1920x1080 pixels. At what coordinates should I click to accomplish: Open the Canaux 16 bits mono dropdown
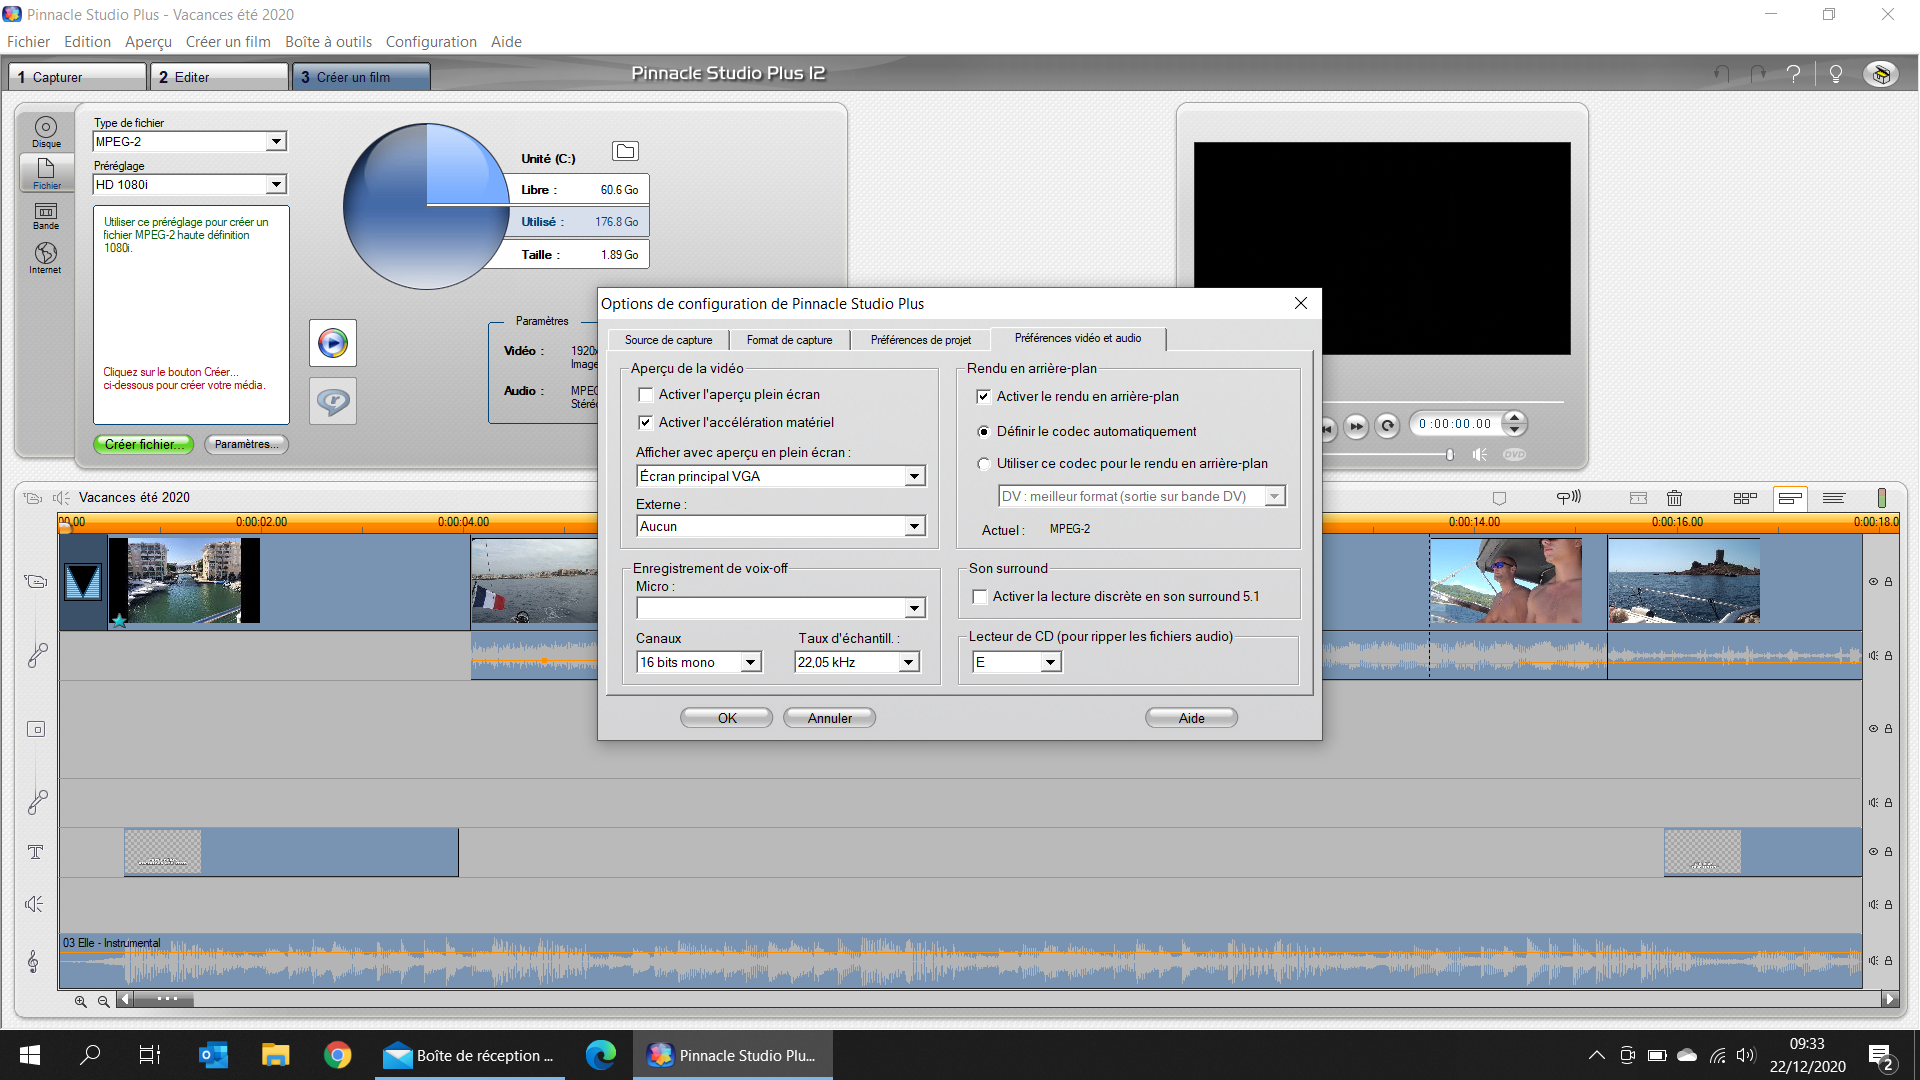click(750, 663)
